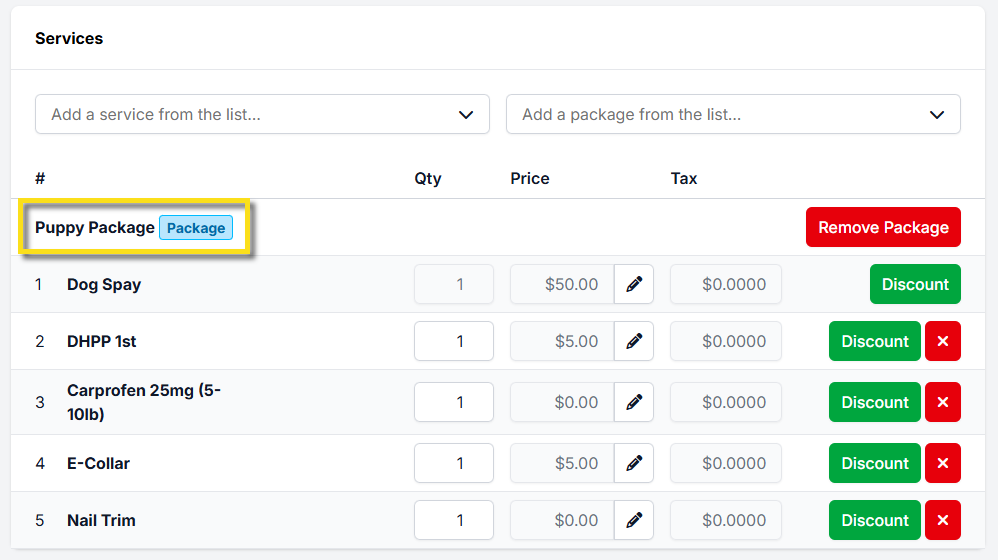Click the Remove Package button
Image resolution: width=998 pixels, height=560 pixels.
tap(883, 227)
